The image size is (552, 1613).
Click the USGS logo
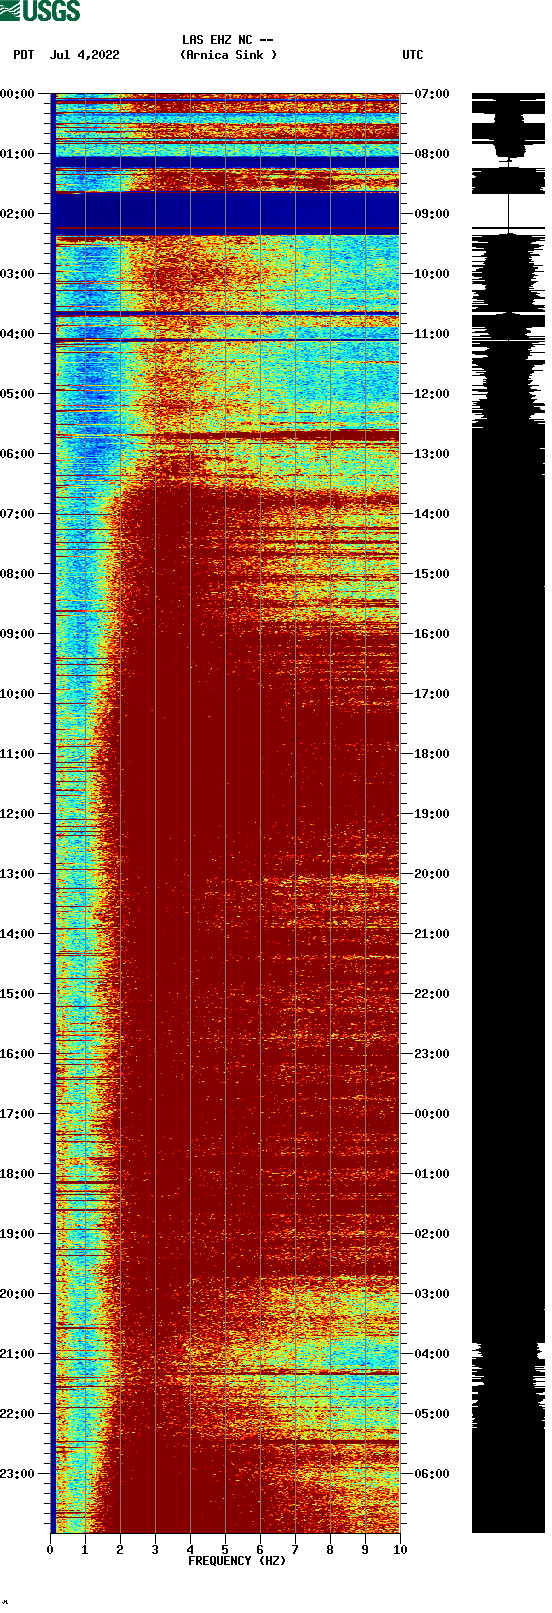40,11
